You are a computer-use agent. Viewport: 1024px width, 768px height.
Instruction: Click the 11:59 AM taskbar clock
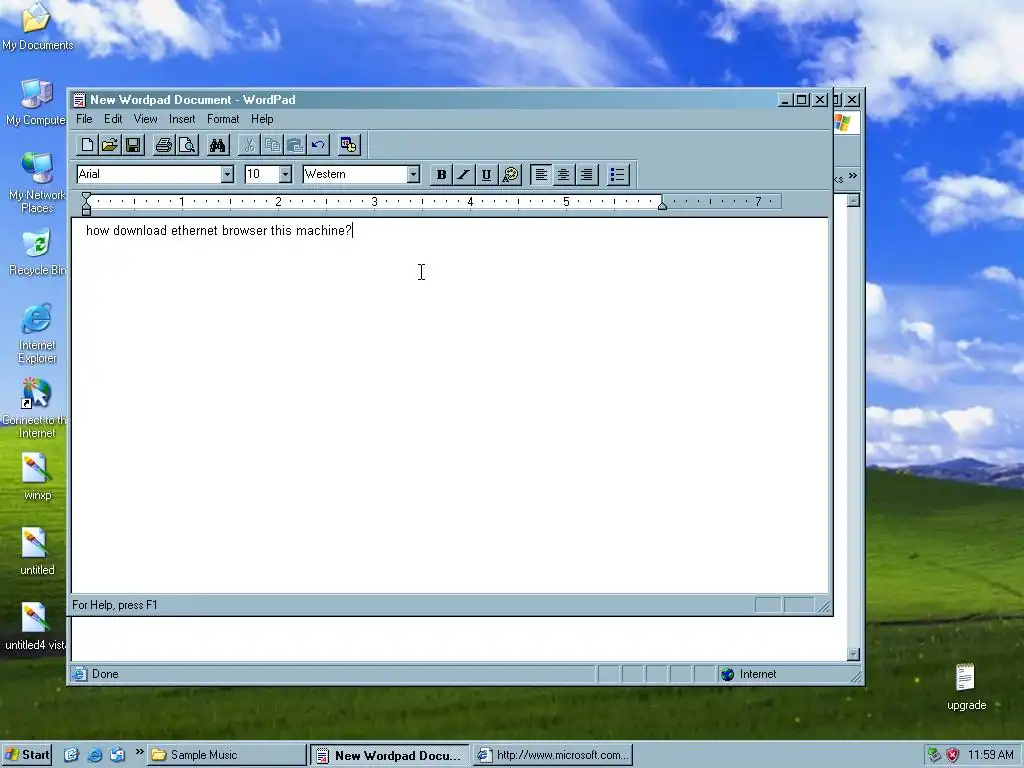[991, 755]
